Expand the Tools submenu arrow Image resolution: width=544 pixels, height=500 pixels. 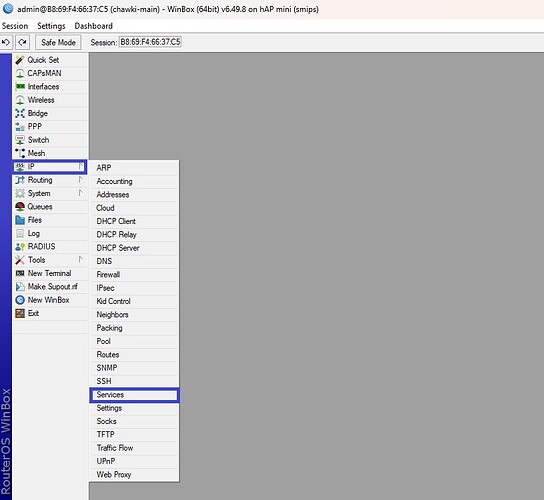80,260
